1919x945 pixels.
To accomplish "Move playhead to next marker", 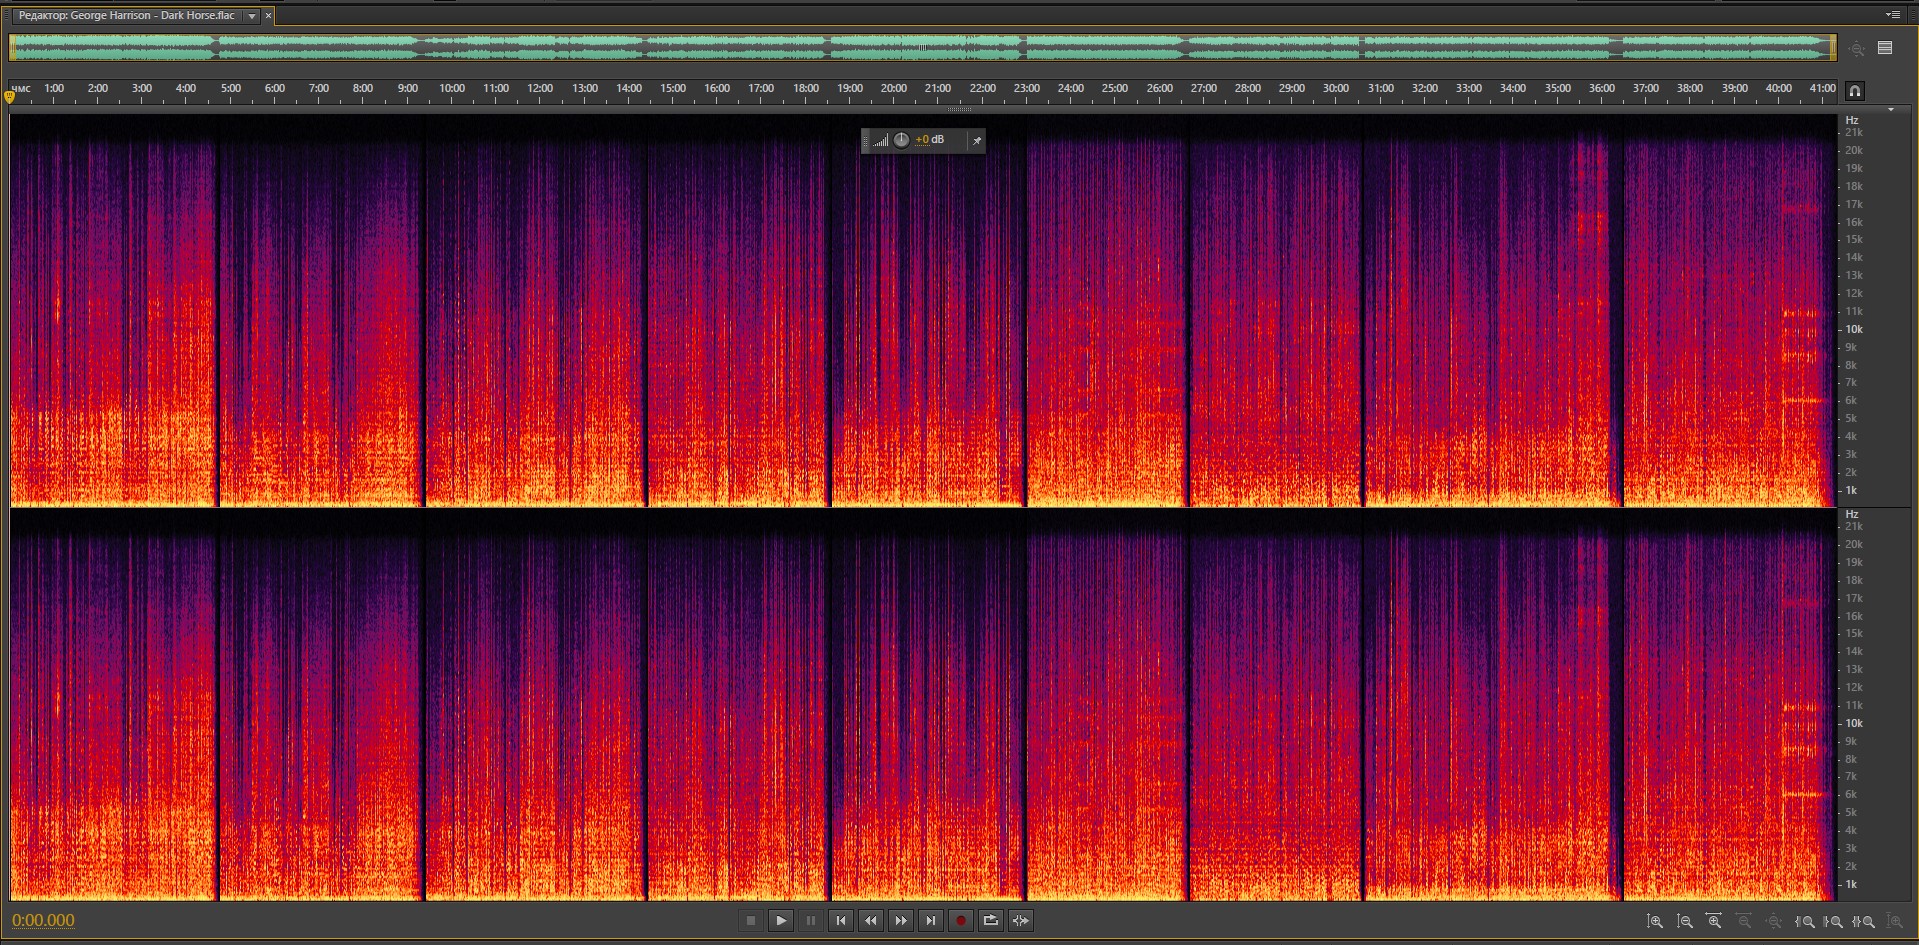I will (x=930, y=921).
